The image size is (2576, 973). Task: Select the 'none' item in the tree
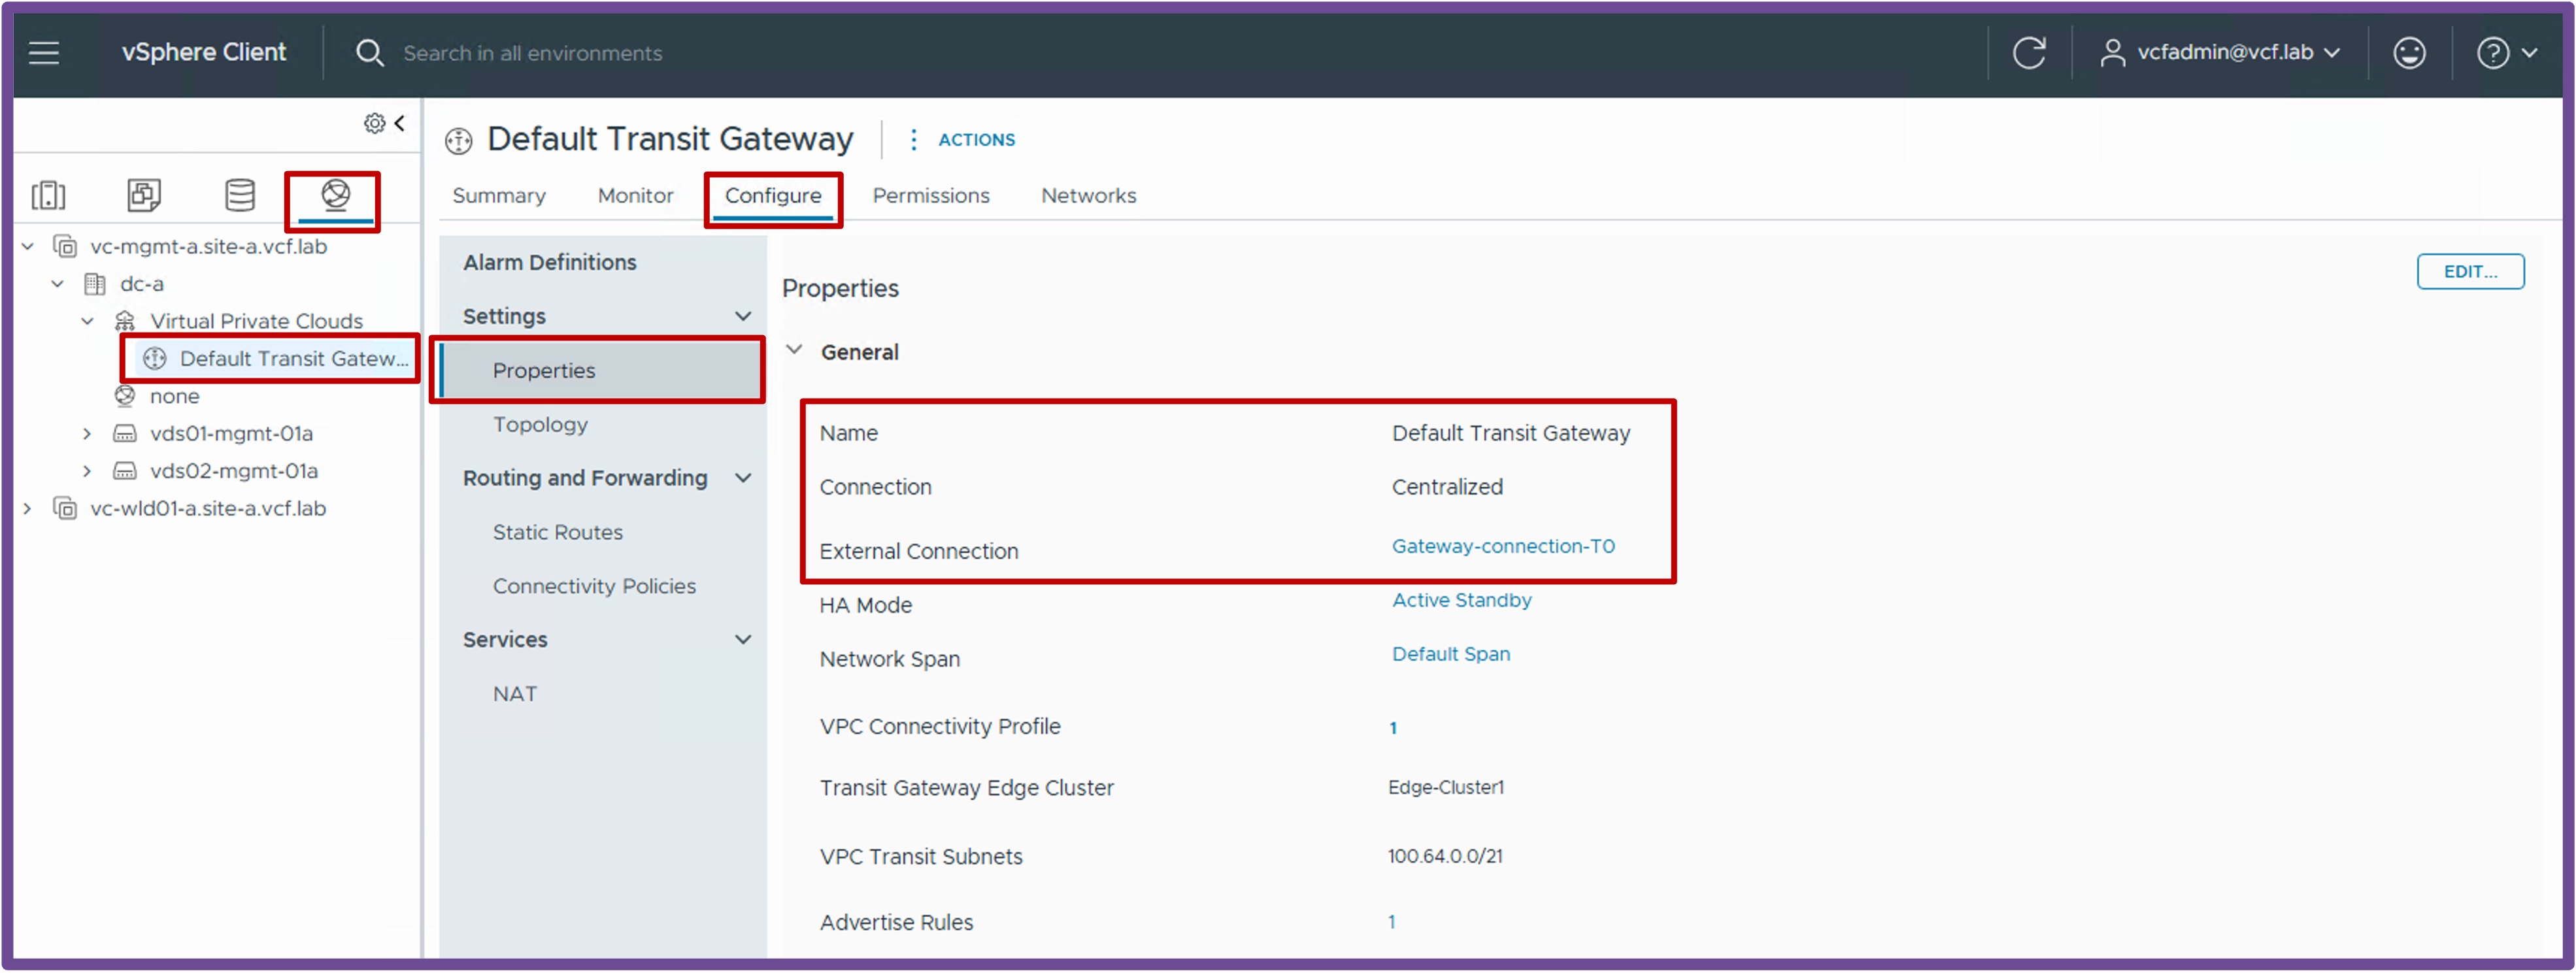tap(174, 397)
